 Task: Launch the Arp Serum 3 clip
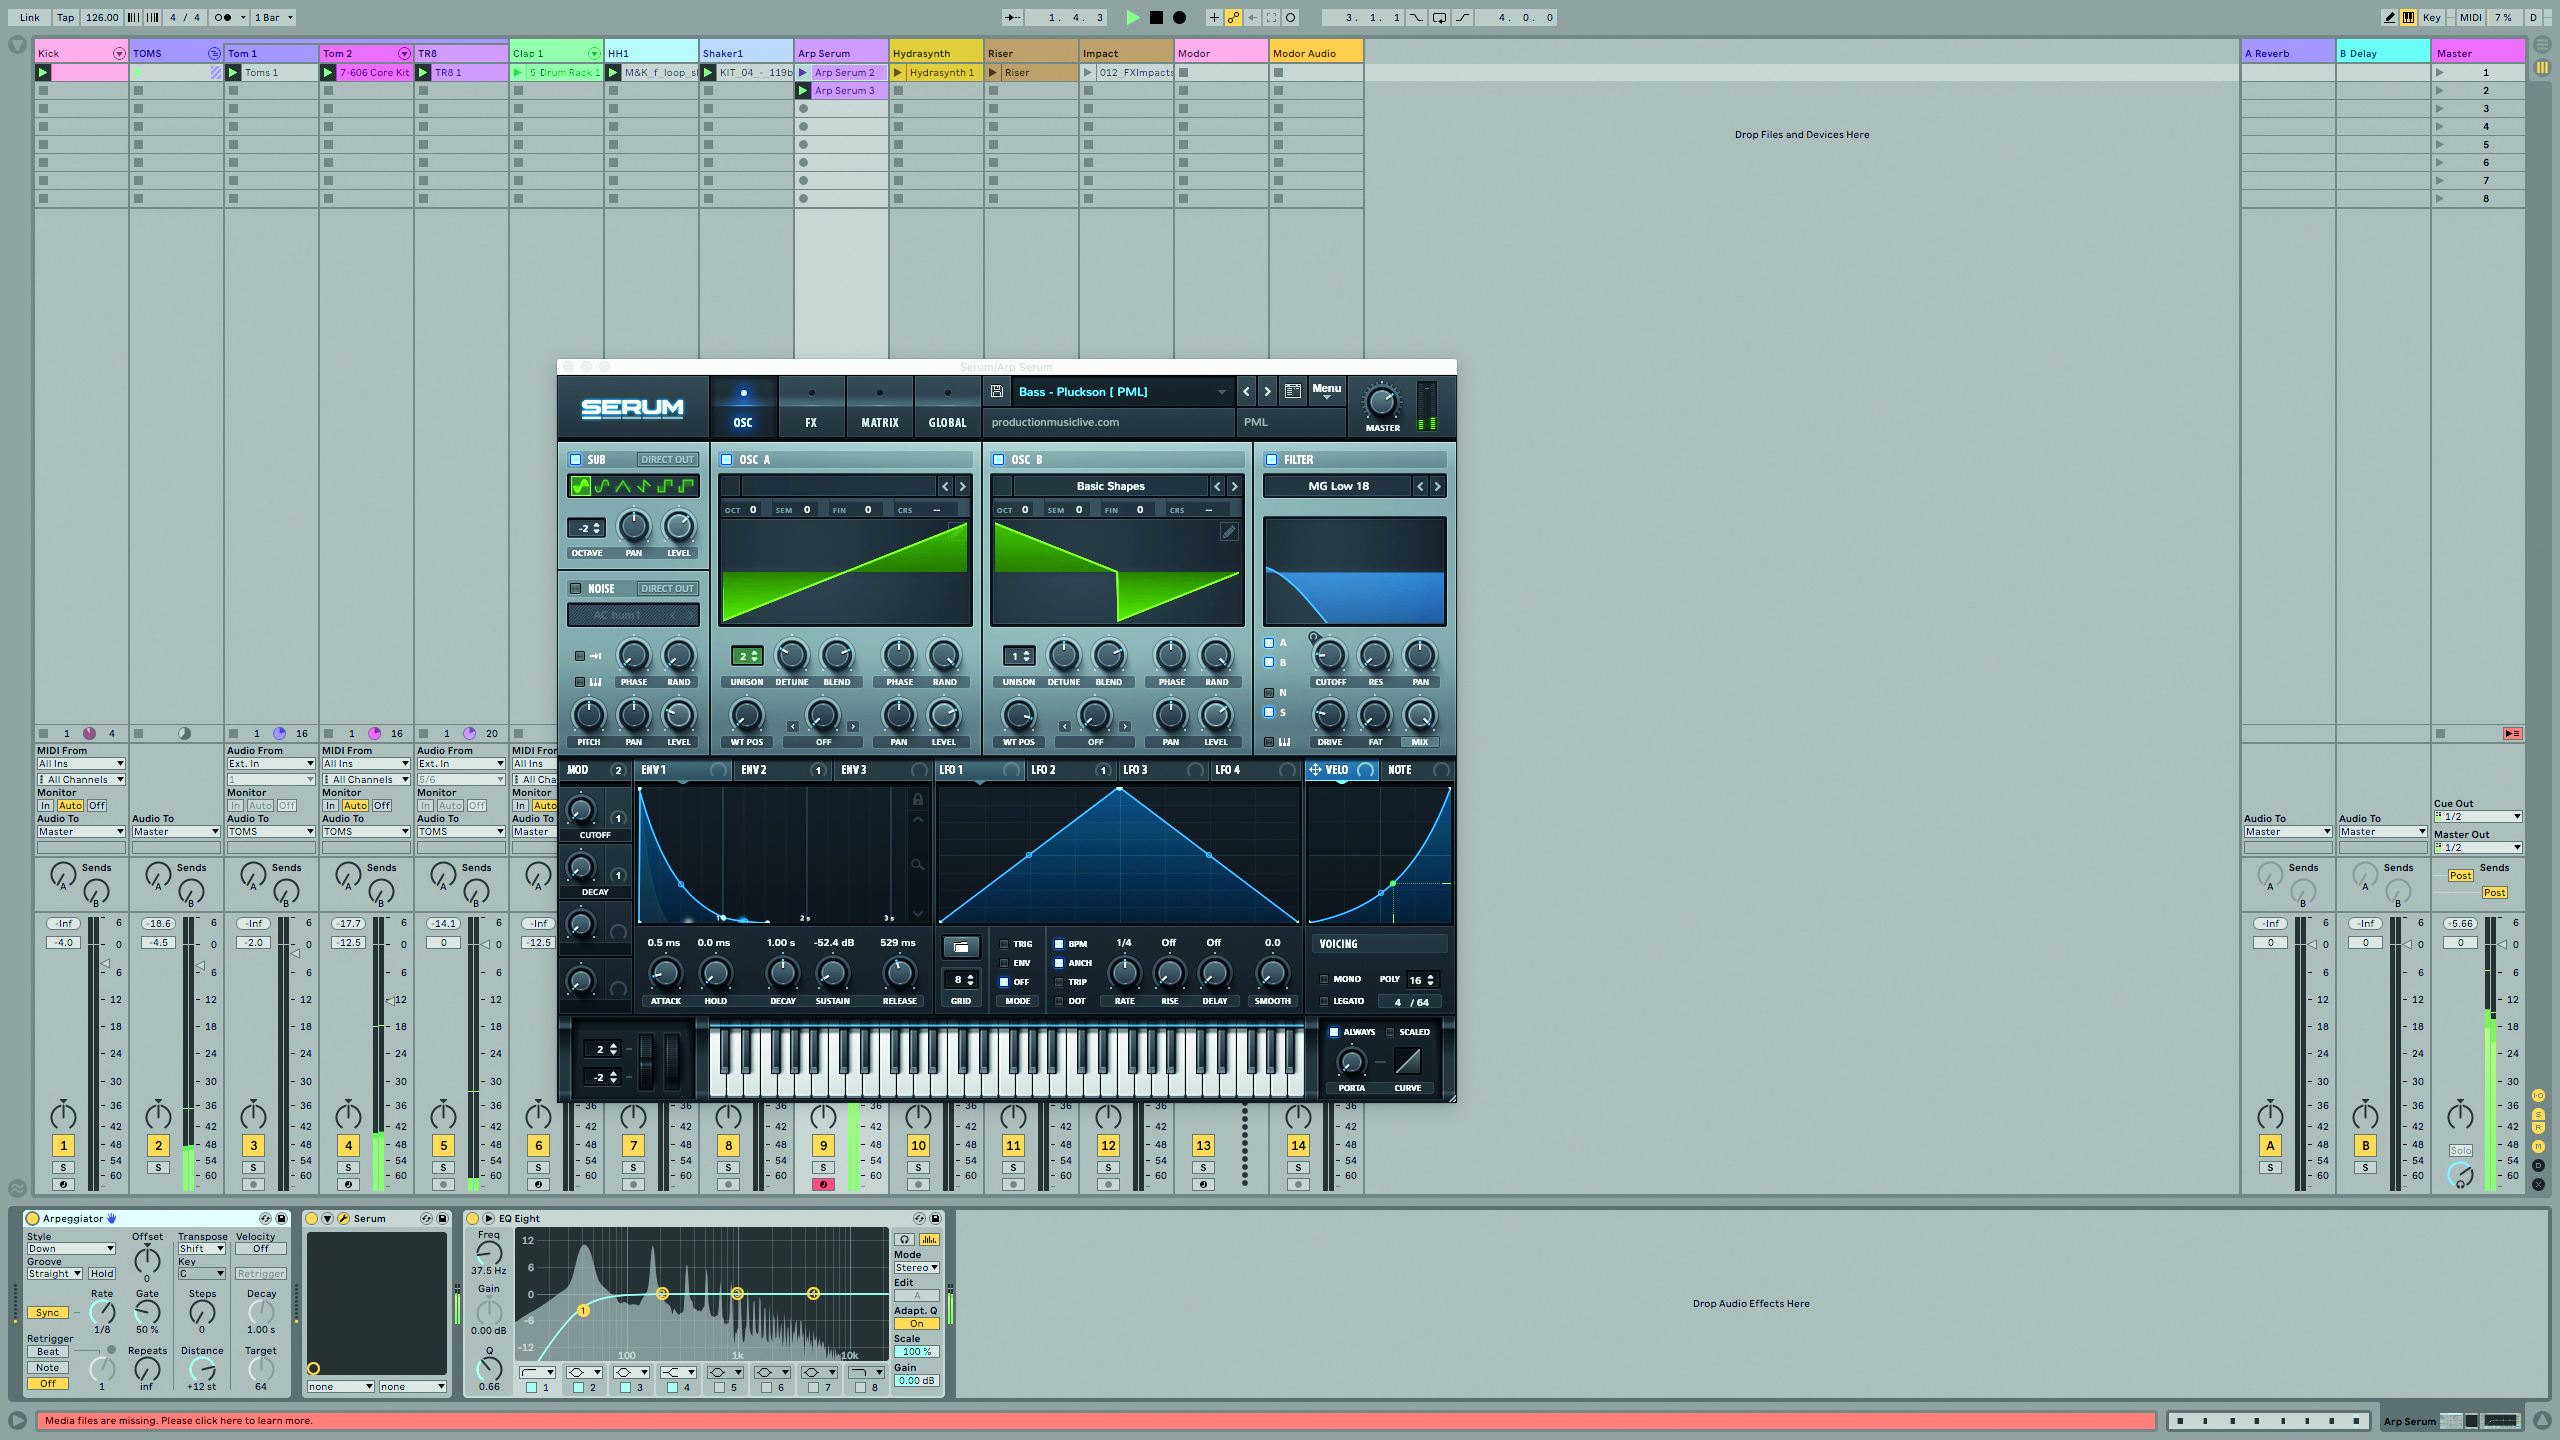tap(803, 91)
